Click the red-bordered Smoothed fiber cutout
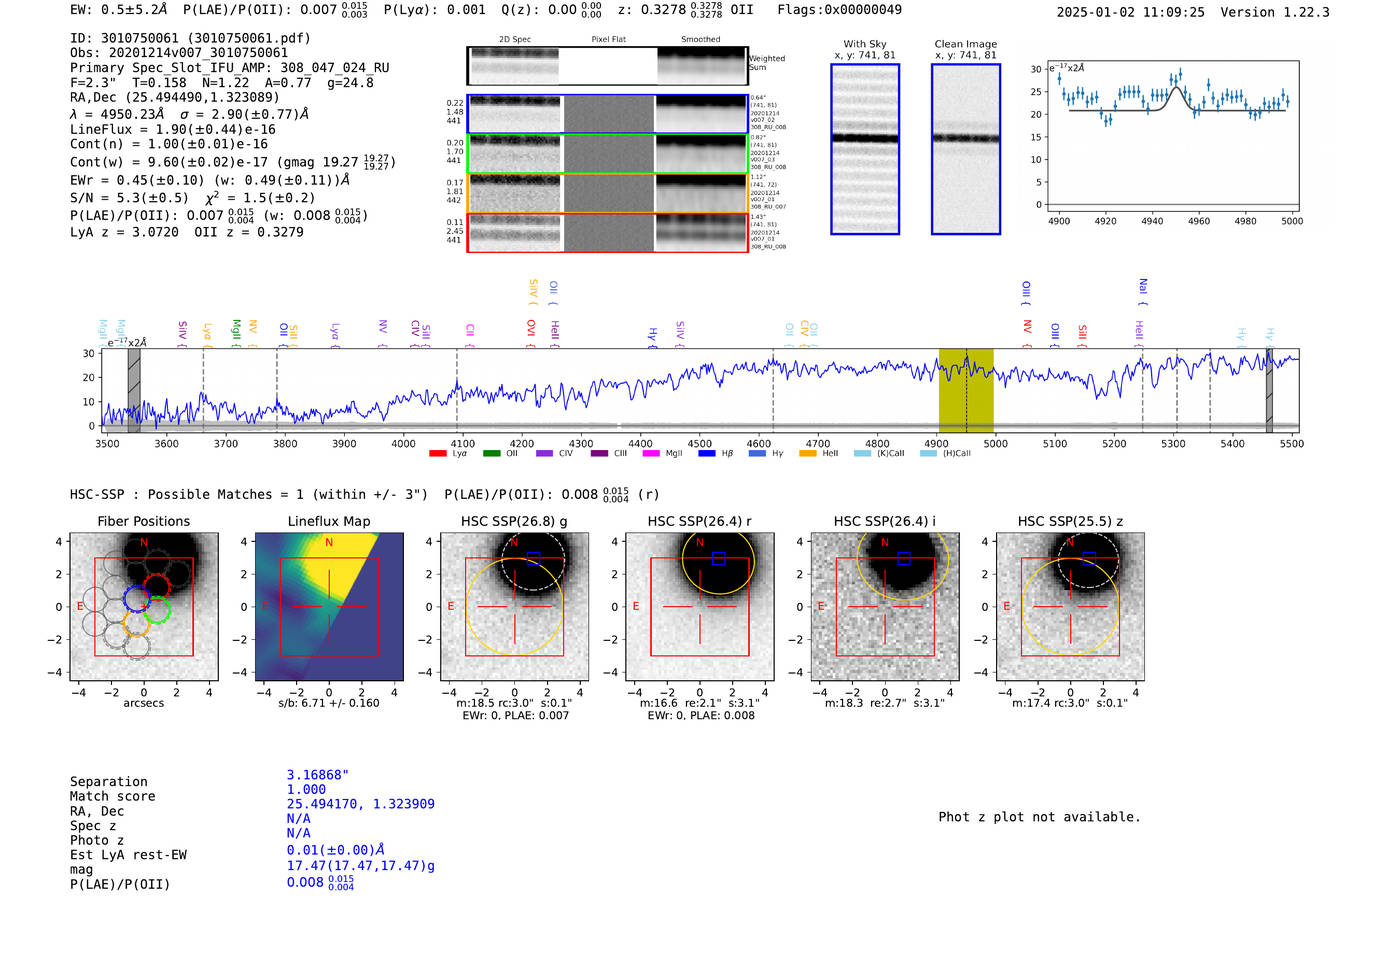Viewport: 1400px width, 953px height. [702, 233]
